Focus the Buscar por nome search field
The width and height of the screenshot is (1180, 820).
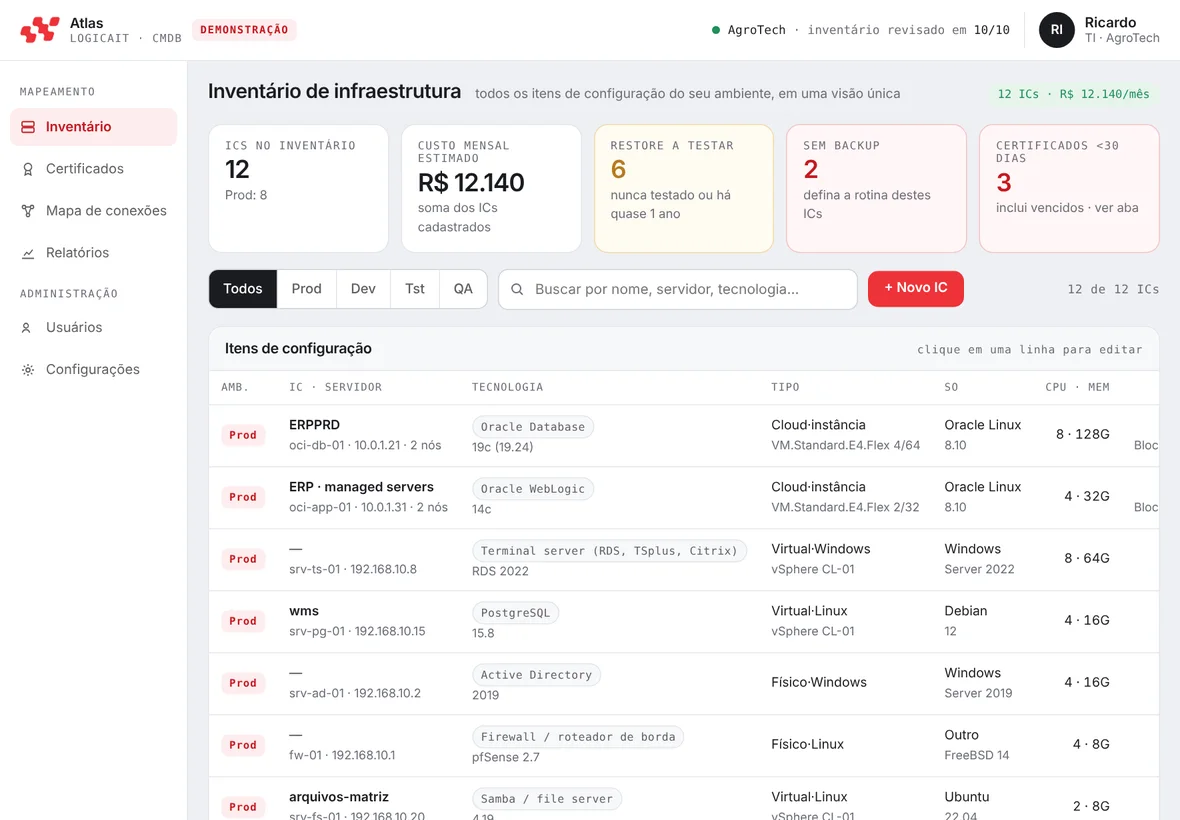tap(677, 289)
